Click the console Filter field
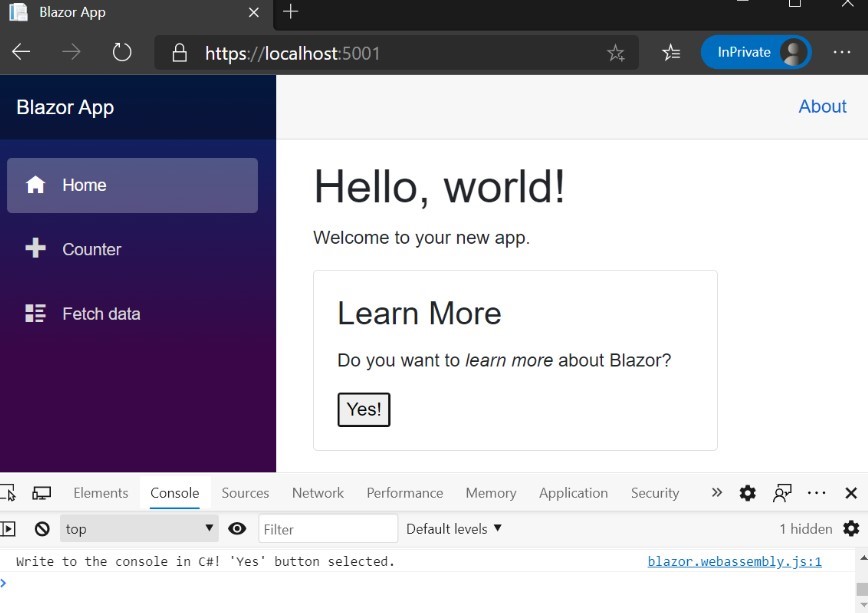Screen dimensions: 868x613 coord(328,529)
